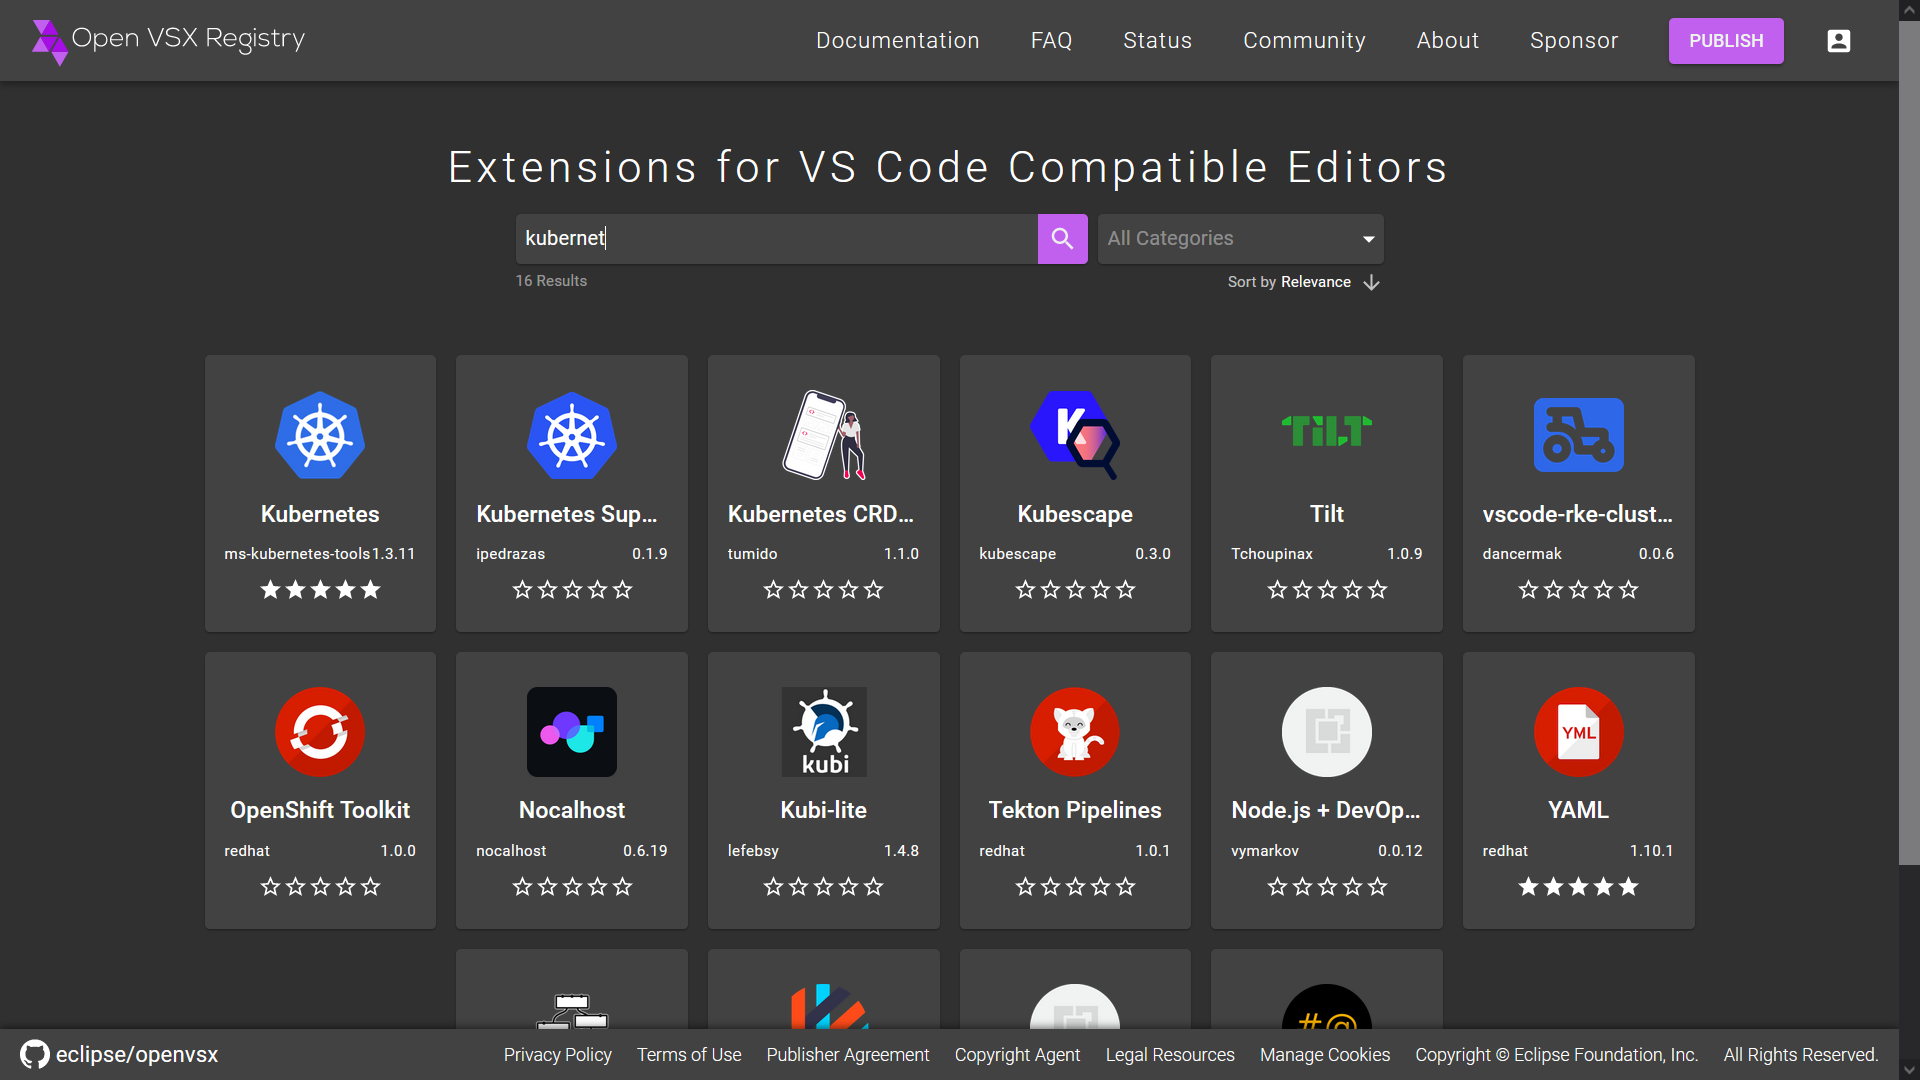Click the Tekton Pipelines cat icon

coord(1074,732)
